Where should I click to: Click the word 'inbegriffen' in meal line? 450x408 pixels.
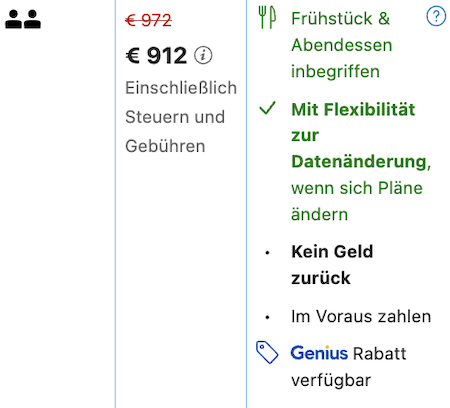[x=335, y=72]
